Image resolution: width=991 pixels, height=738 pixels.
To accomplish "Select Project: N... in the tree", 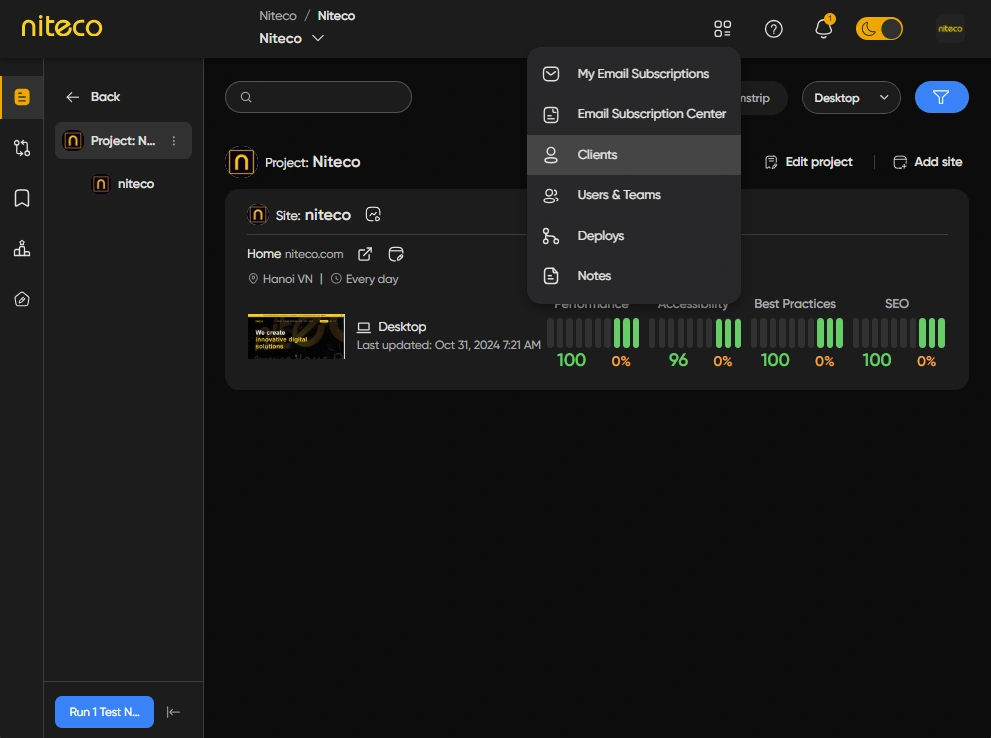I will pos(123,141).
